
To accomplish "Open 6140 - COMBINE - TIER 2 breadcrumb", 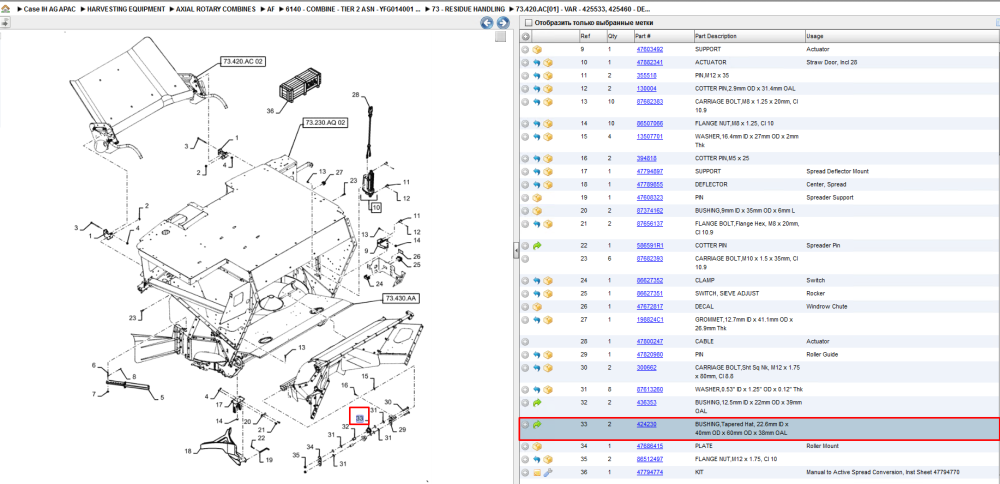I will click(x=354, y=10).
